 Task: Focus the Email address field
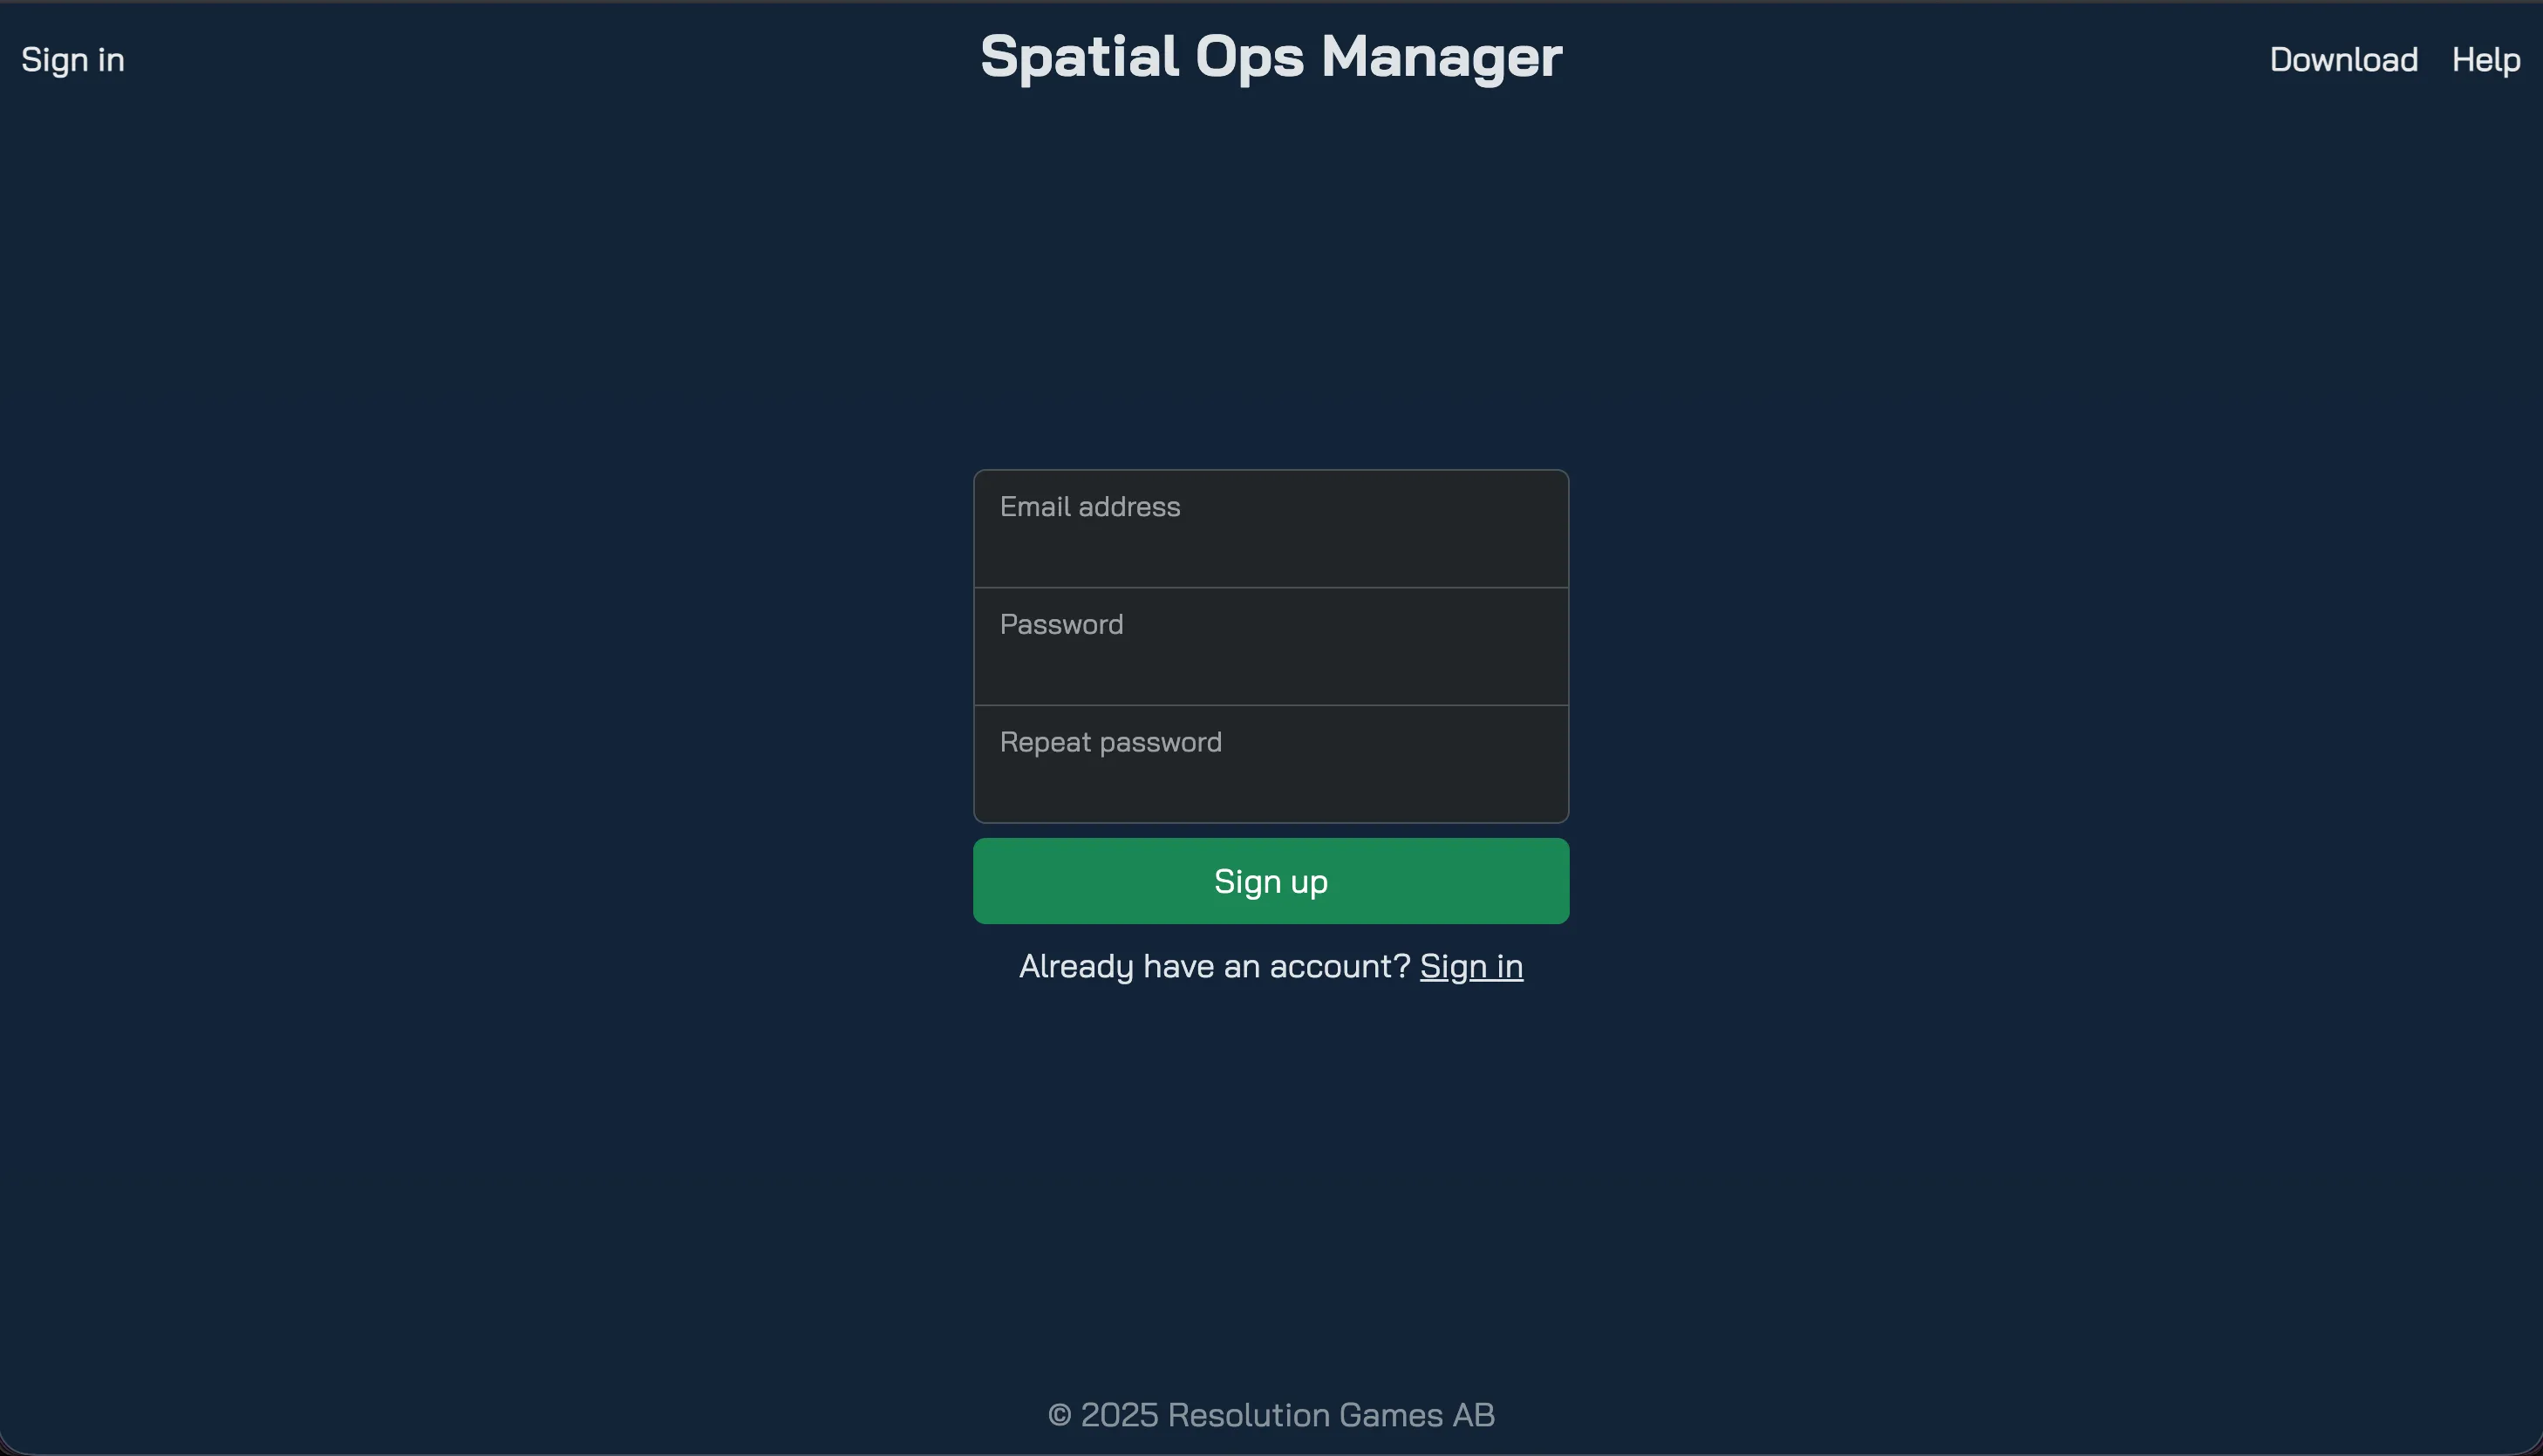1271,529
